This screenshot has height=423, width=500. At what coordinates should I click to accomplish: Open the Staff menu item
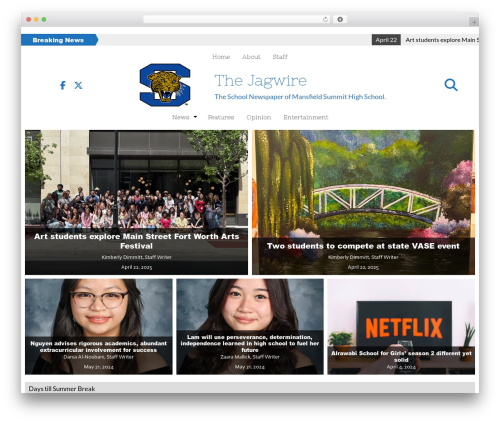(280, 57)
